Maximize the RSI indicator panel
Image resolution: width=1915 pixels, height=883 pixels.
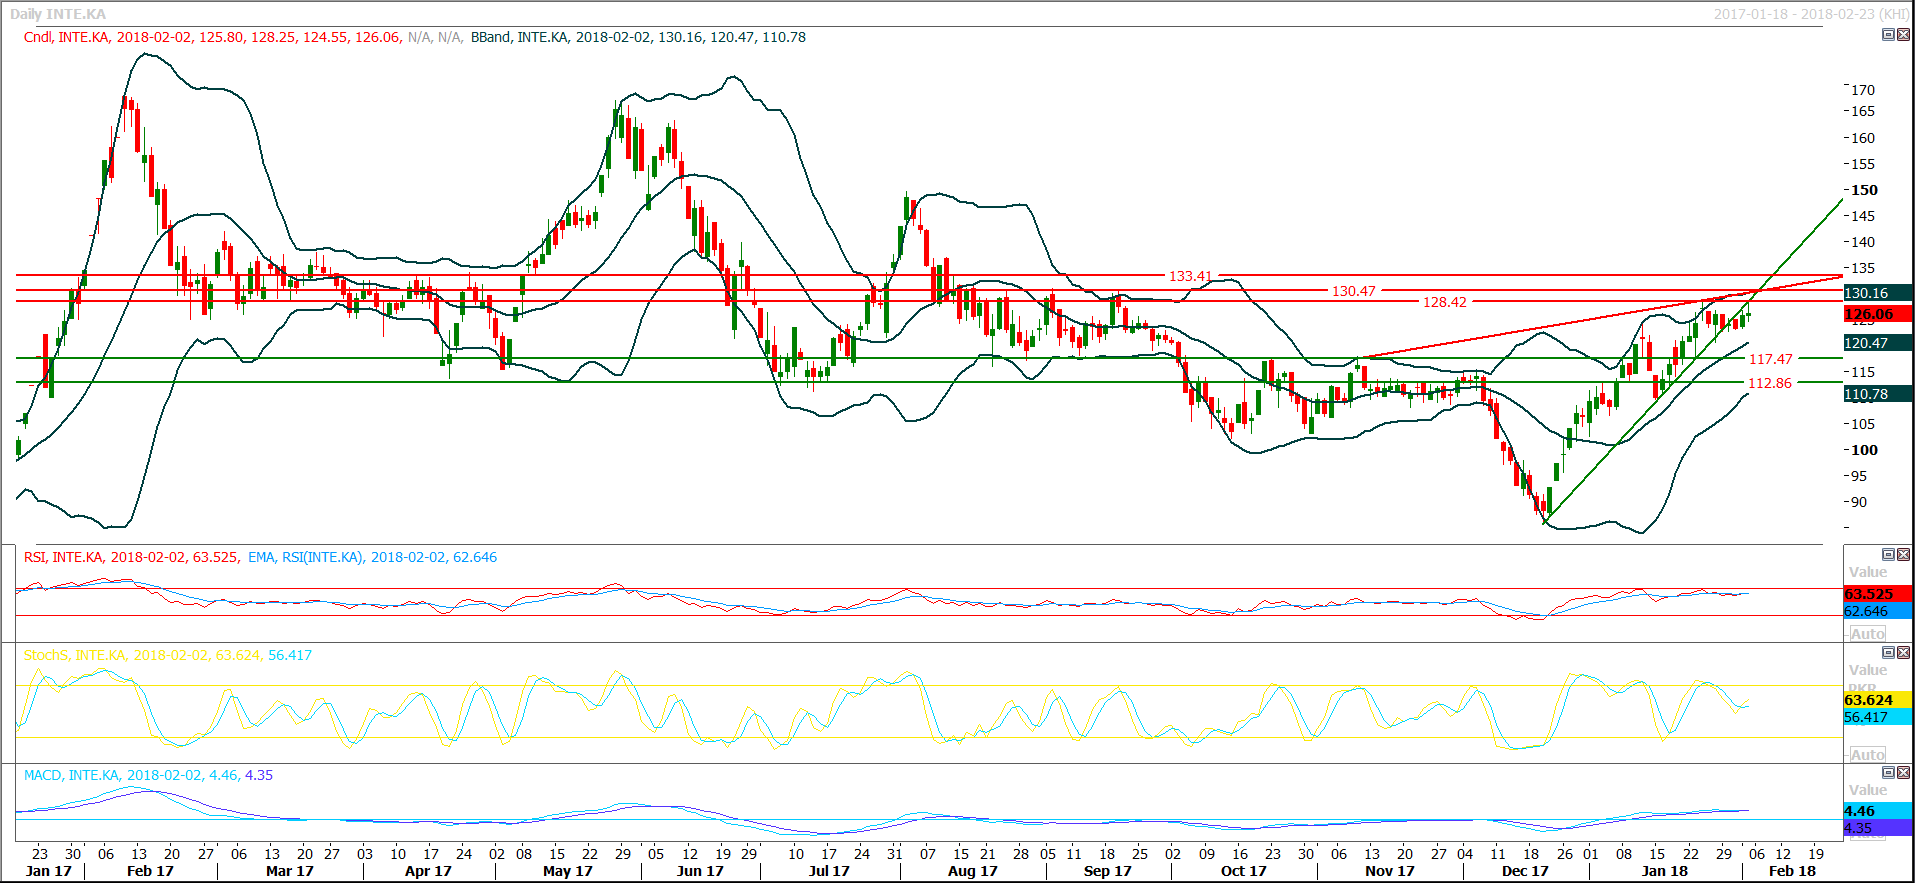click(x=1888, y=554)
